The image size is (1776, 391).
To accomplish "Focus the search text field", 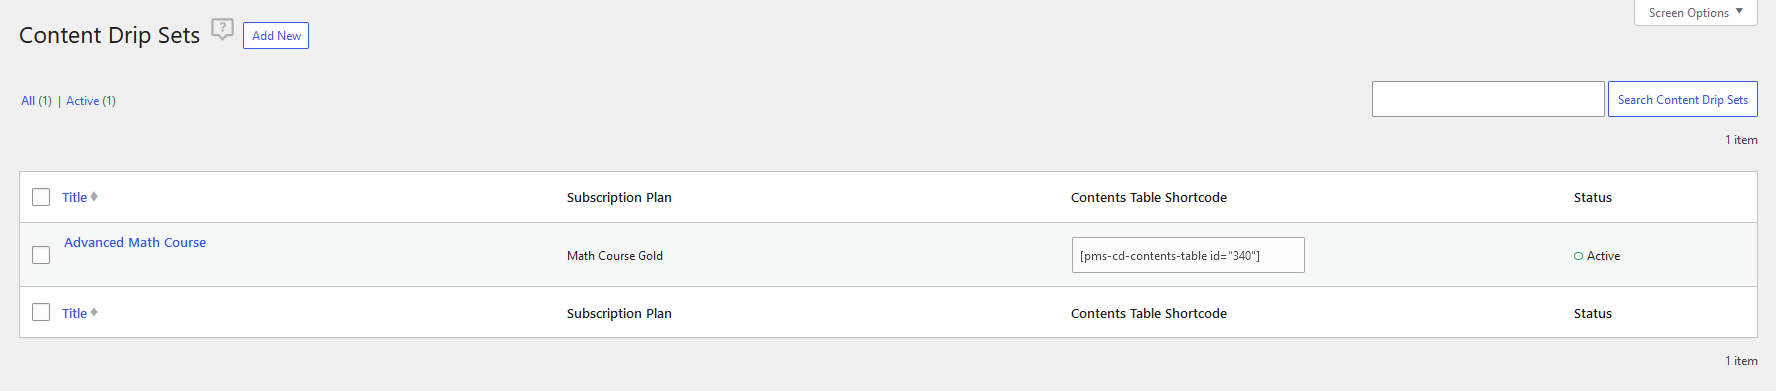I will (1488, 99).
